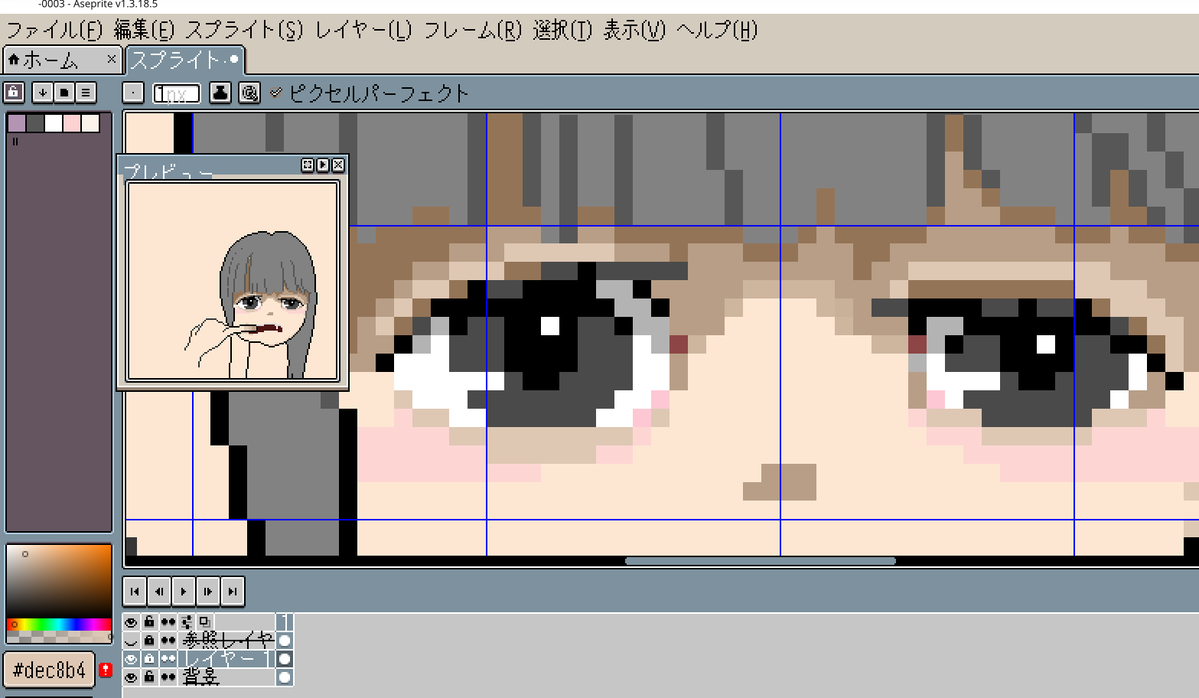Toggle visibility of all layers in header

click(131, 622)
